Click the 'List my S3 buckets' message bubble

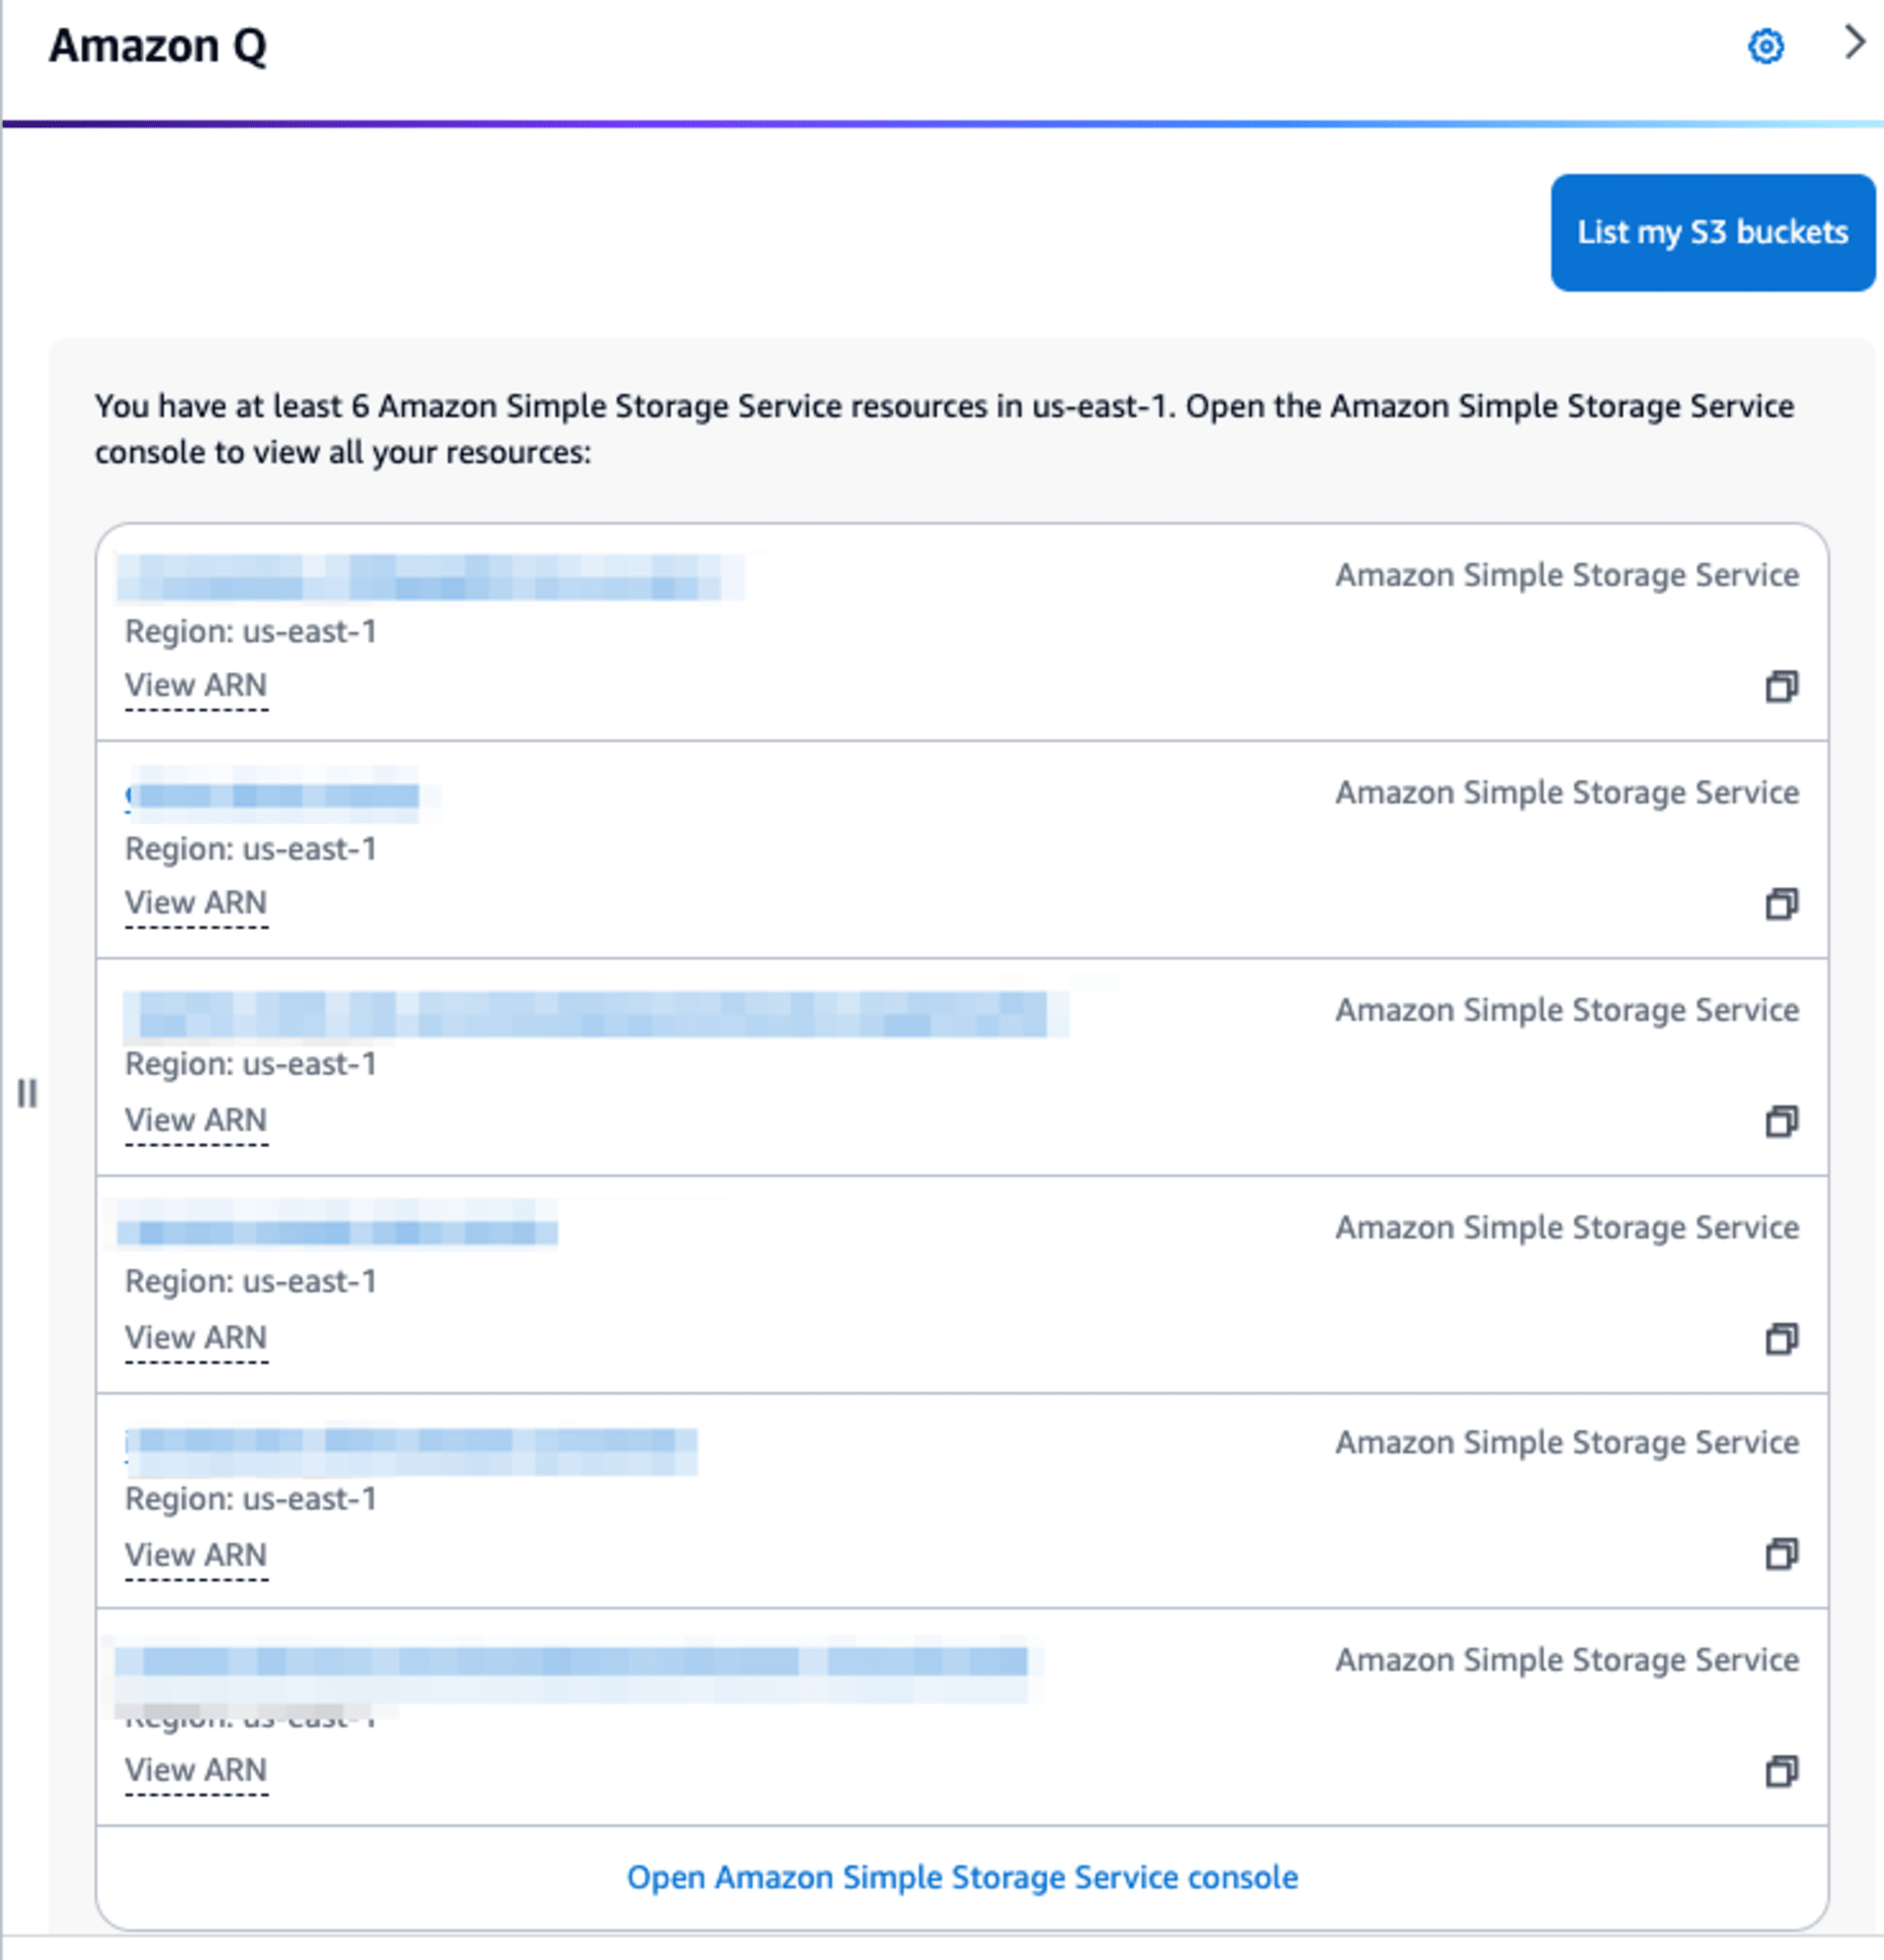point(1712,232)
